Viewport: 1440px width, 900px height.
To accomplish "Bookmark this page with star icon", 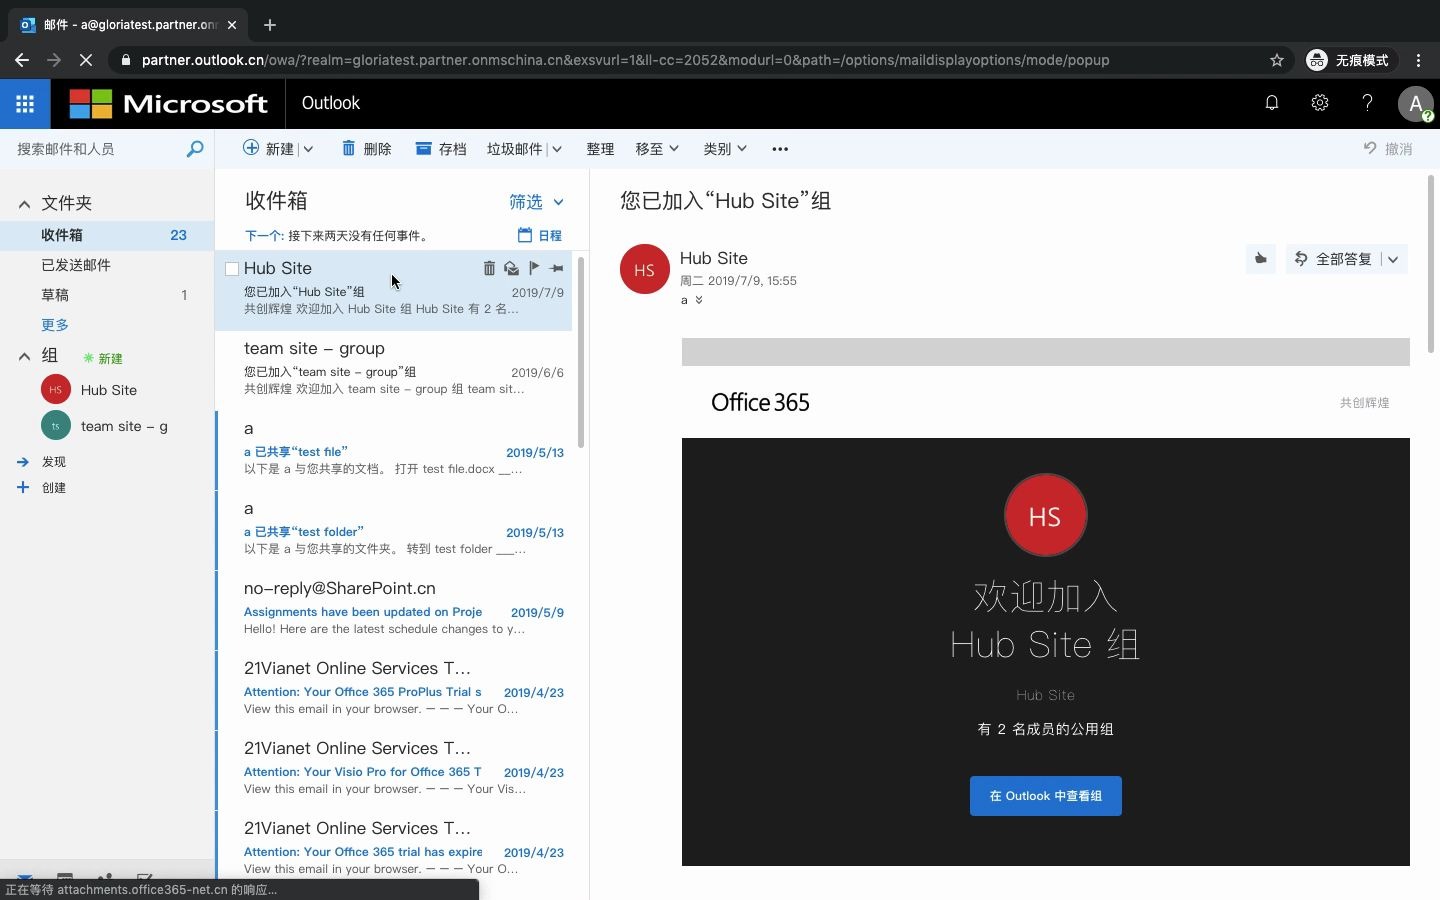I will tap(1277, 60).
